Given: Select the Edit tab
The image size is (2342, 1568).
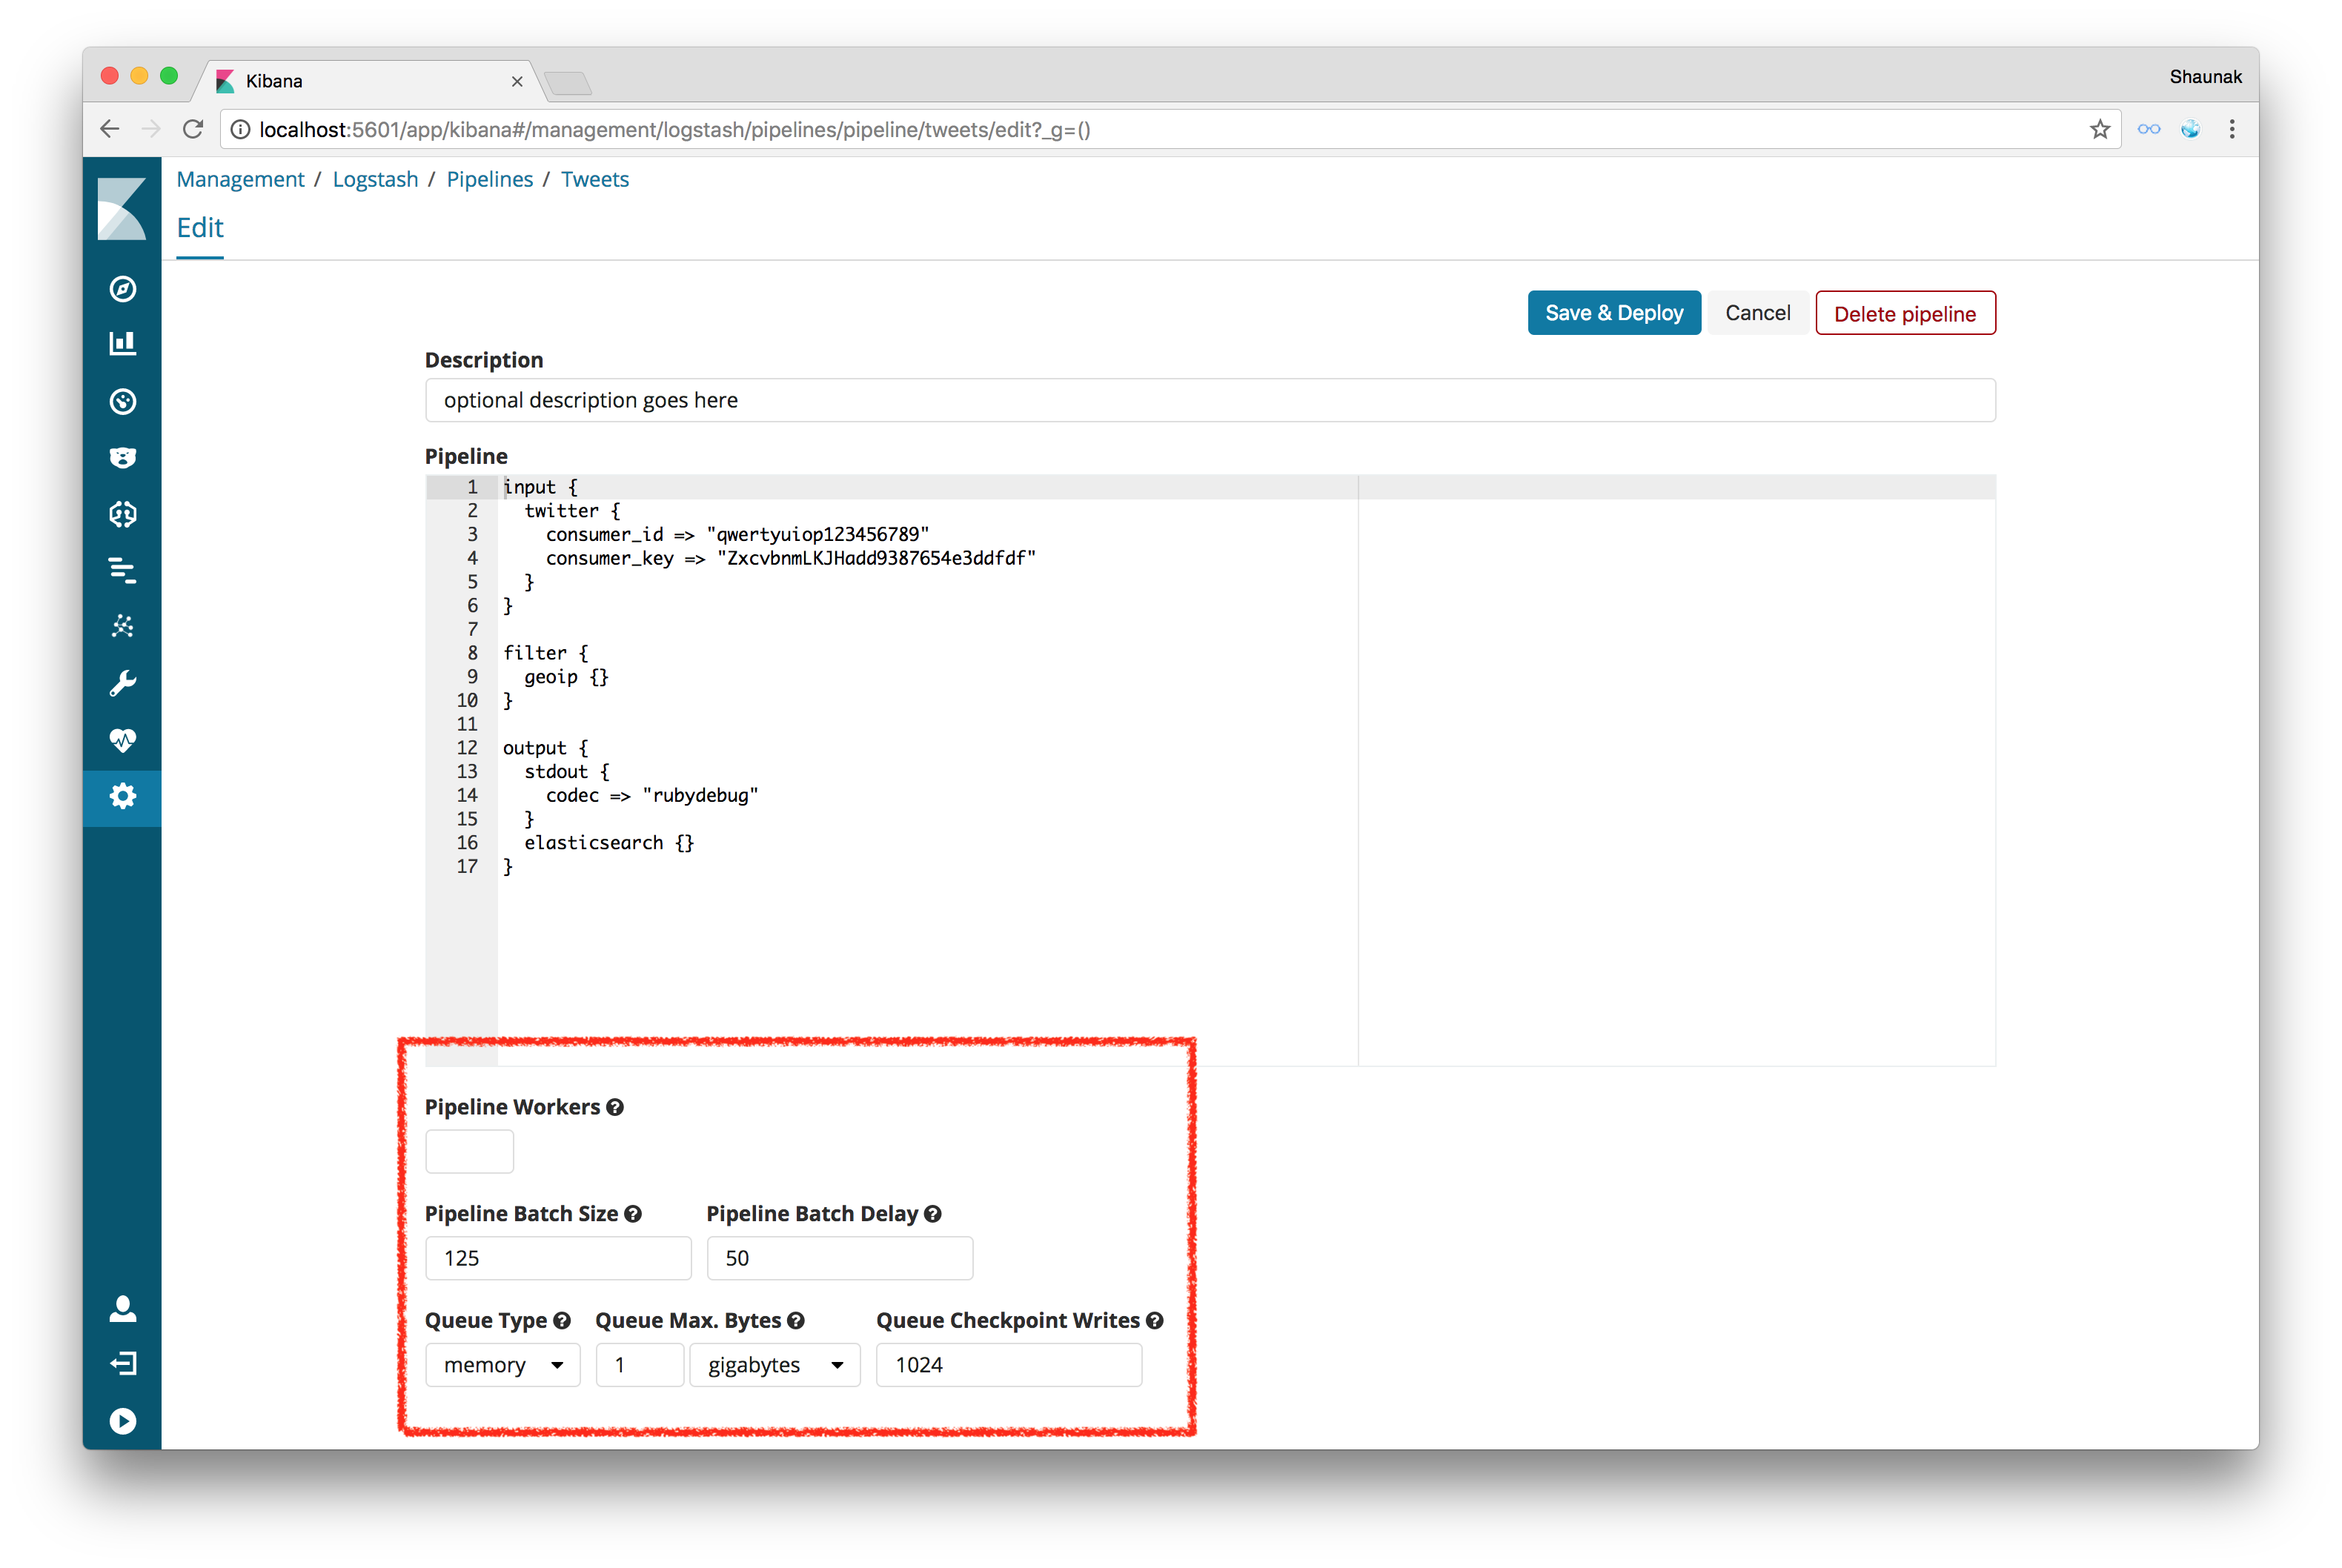Looking at the screenshot, I should pyautogui.click(x=200, y=229).
